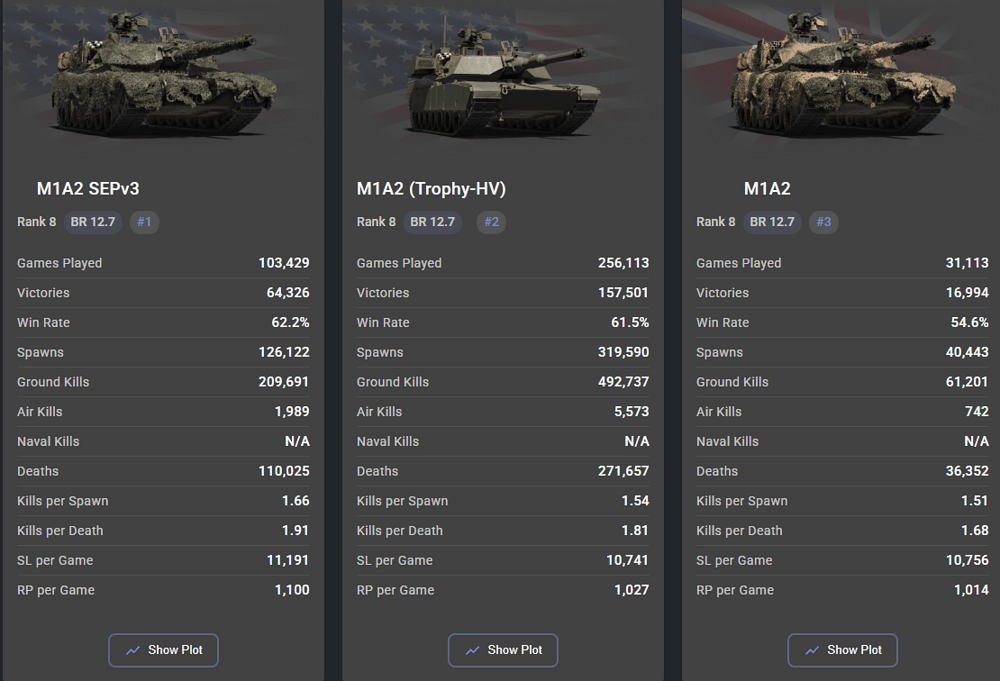Select the #2 rank badge
Viewport: 1000px width, 681px height.
pos(491,222)
